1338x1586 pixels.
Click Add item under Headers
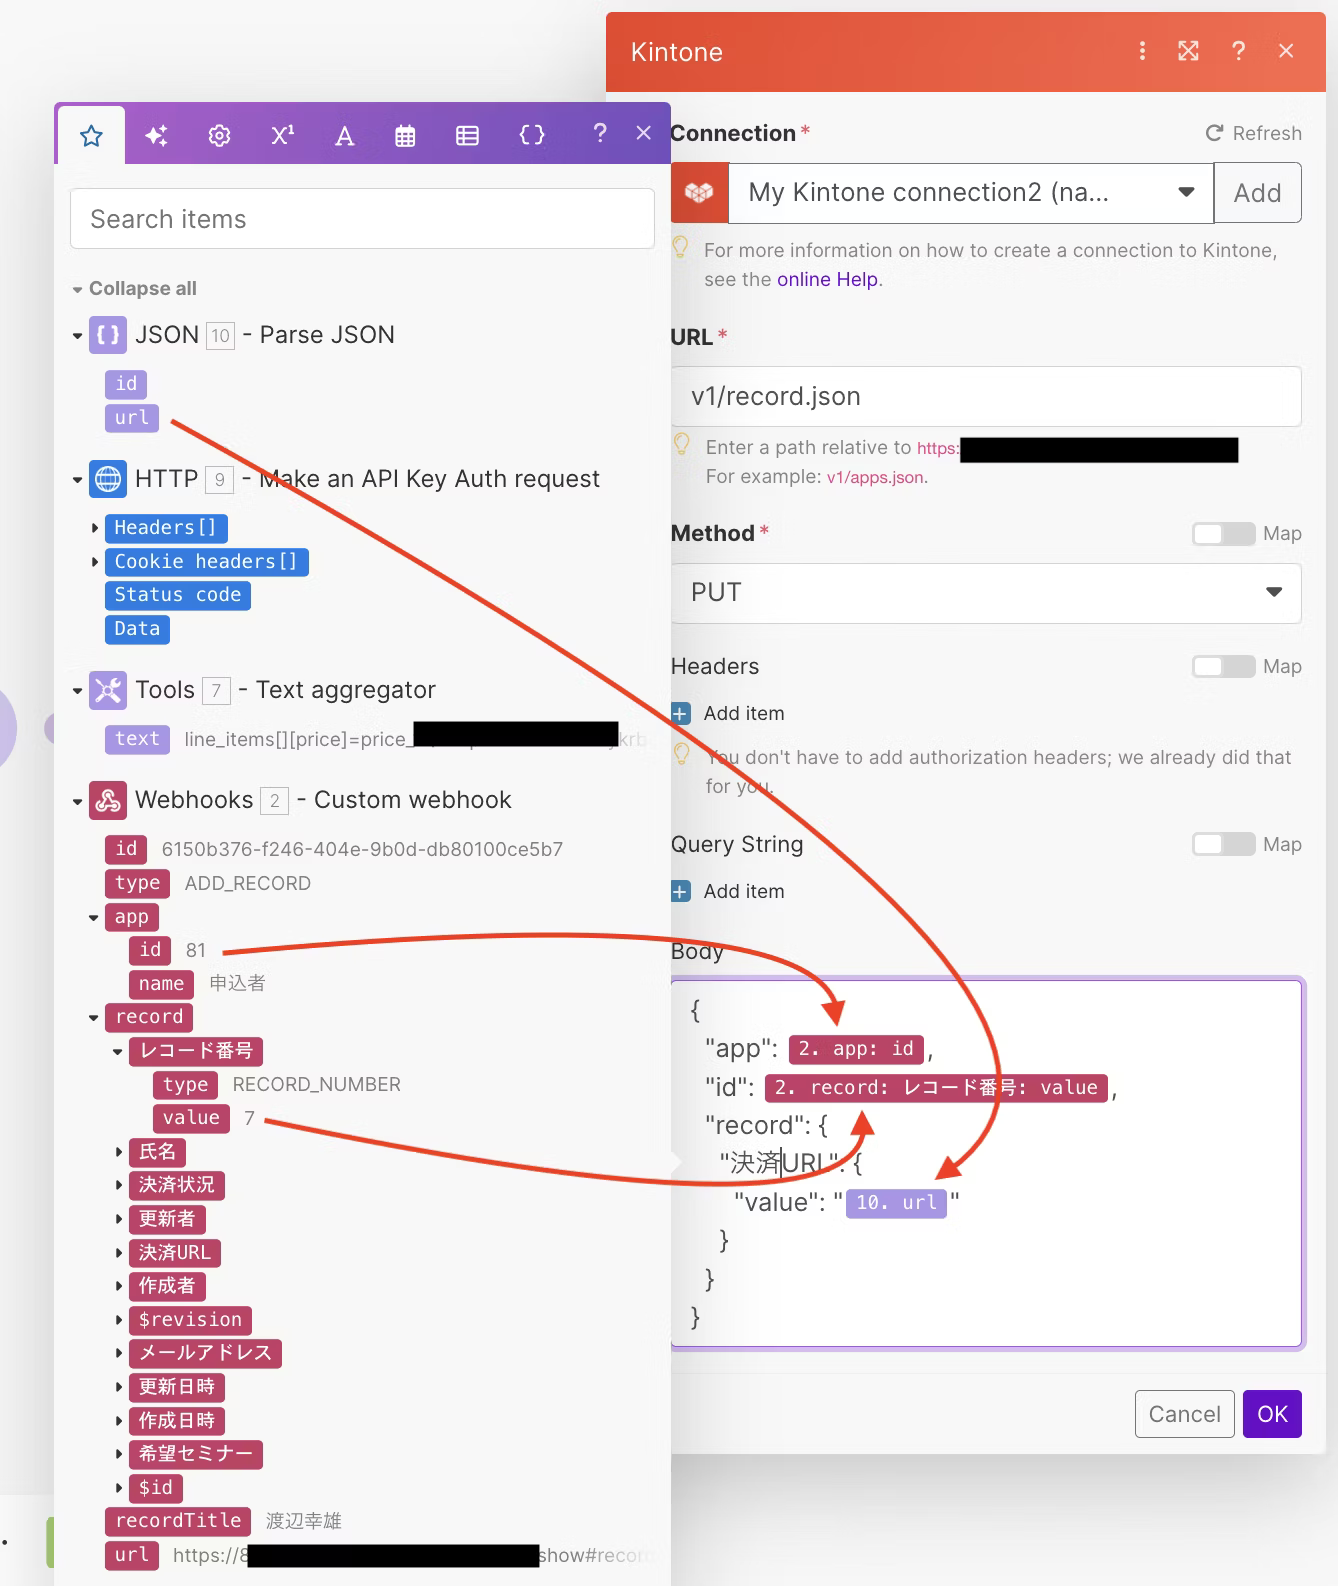744,713
